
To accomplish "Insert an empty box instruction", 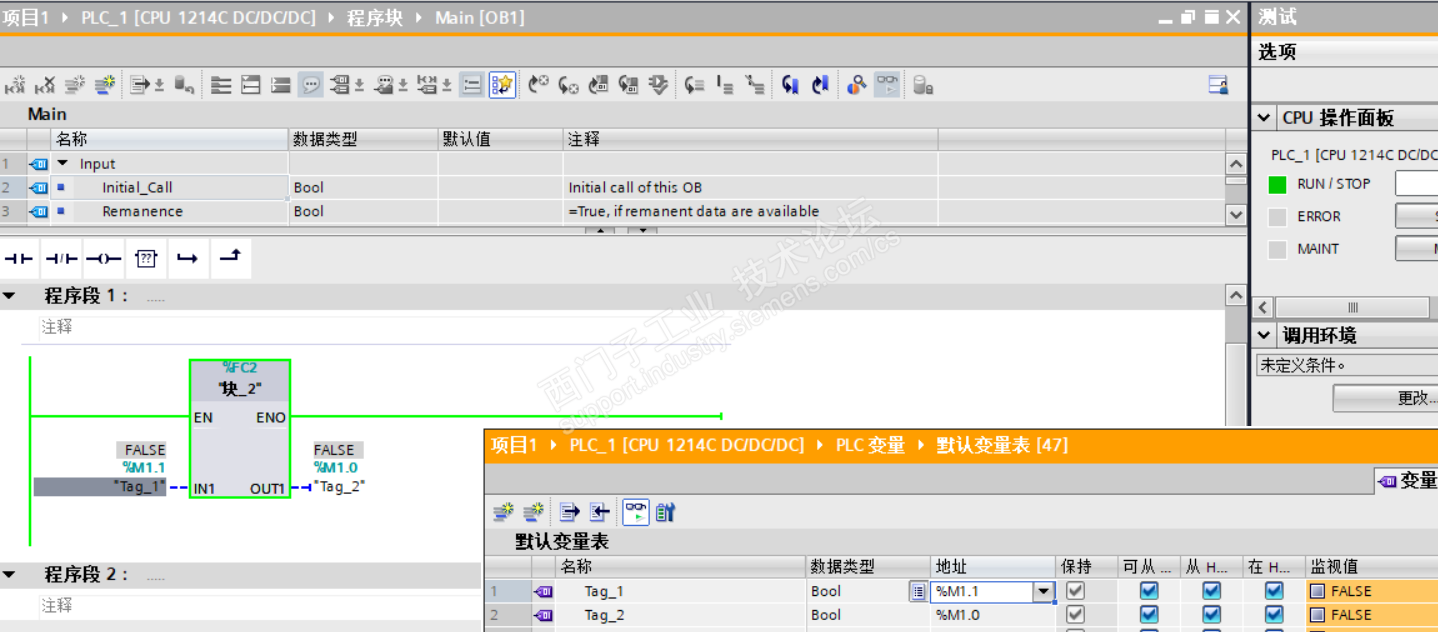I will pyautogui.click(x=146, y=259).
